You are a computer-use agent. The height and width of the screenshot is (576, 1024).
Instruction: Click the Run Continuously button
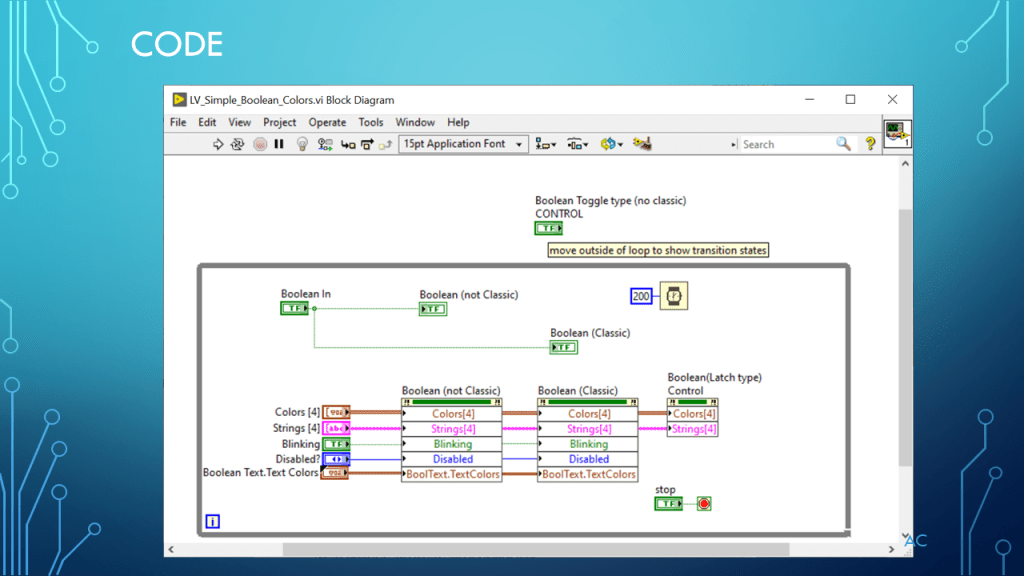click(x=237, y=144)
